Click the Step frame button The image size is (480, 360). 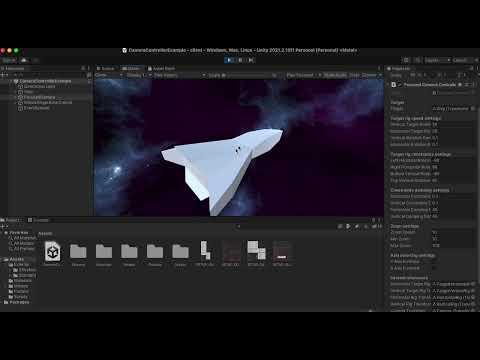coord(251,60)
